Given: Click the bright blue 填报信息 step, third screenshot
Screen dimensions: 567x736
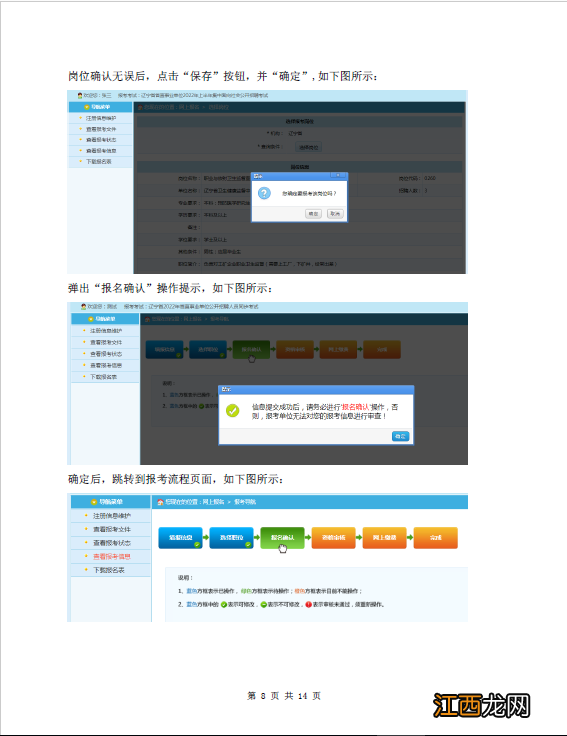Looking at the screenshot, I should pyautogui.click(x=180, y=538).
